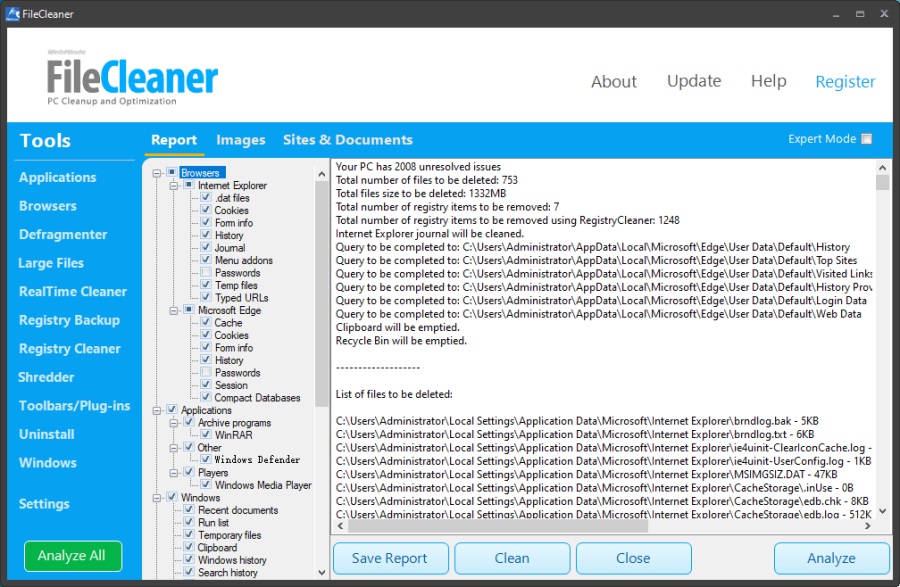Open the Browsers tool in sidebar

coord(48,206)
